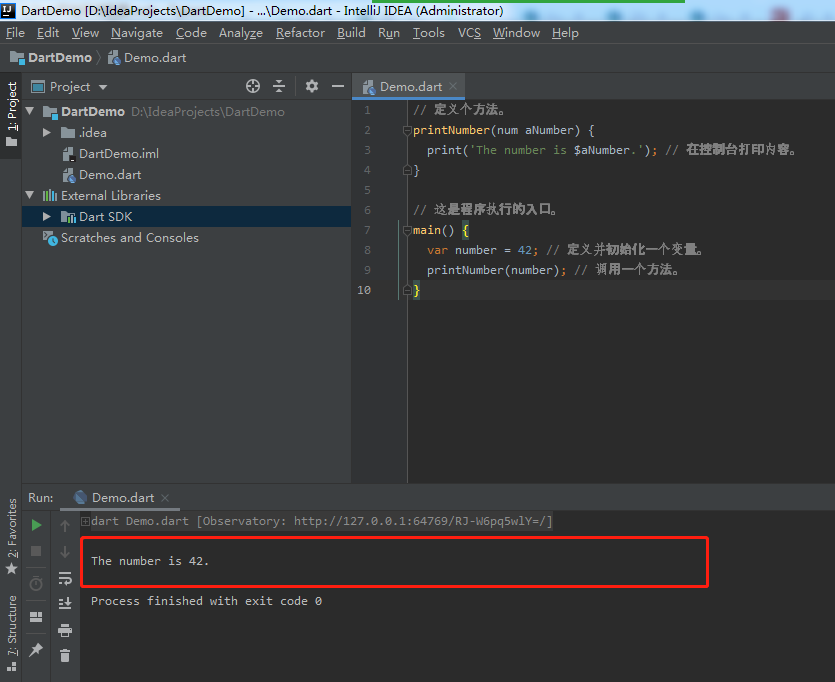Click DartDemo in the breadcrumb bar

[x=51, y=57]
